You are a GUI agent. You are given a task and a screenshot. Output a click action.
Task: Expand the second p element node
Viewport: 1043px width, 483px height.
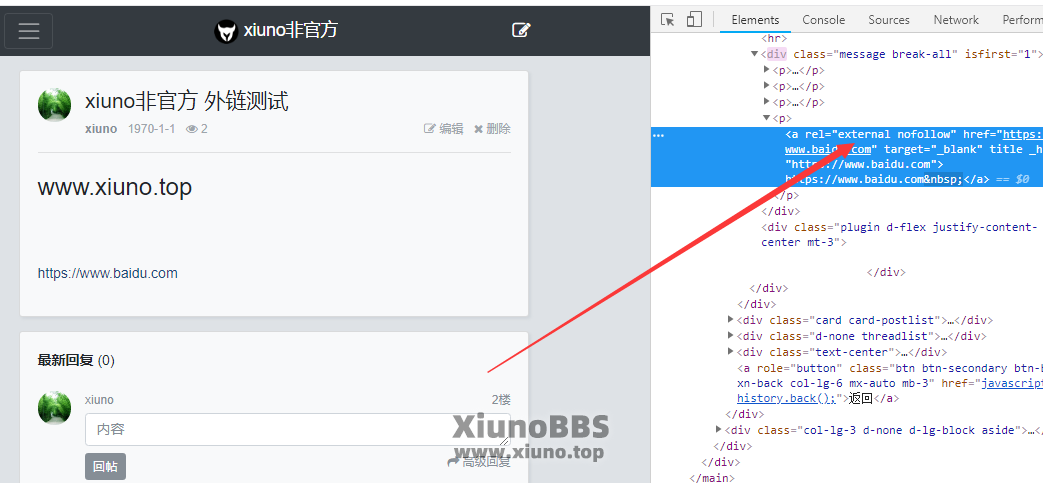pos(767,86)
